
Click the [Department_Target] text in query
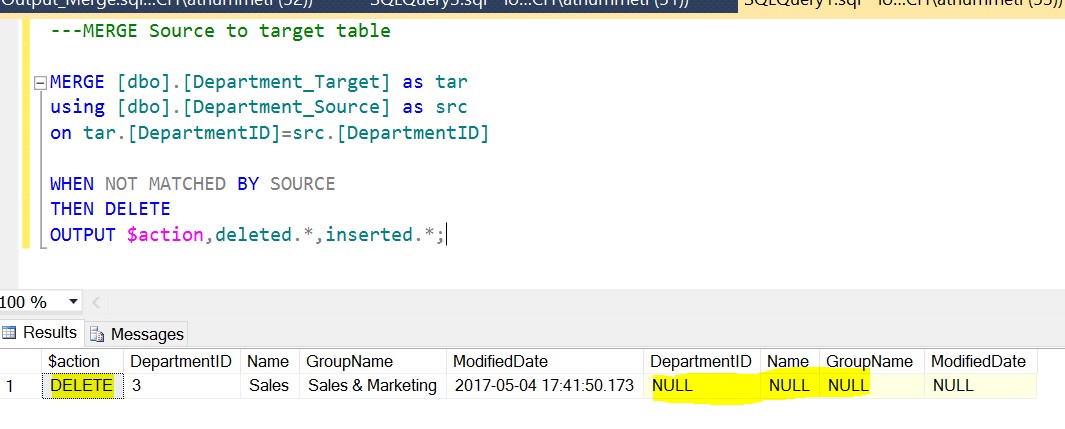pyautogui.click(x=287, y=83)
